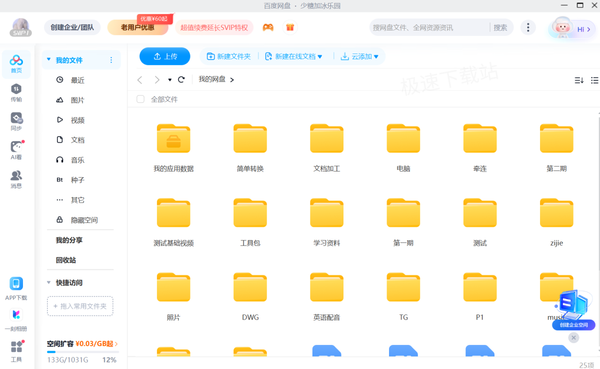Select 文档 in the sidebar
The height and width of the screenshot is (369, 600).
(77, 140)
